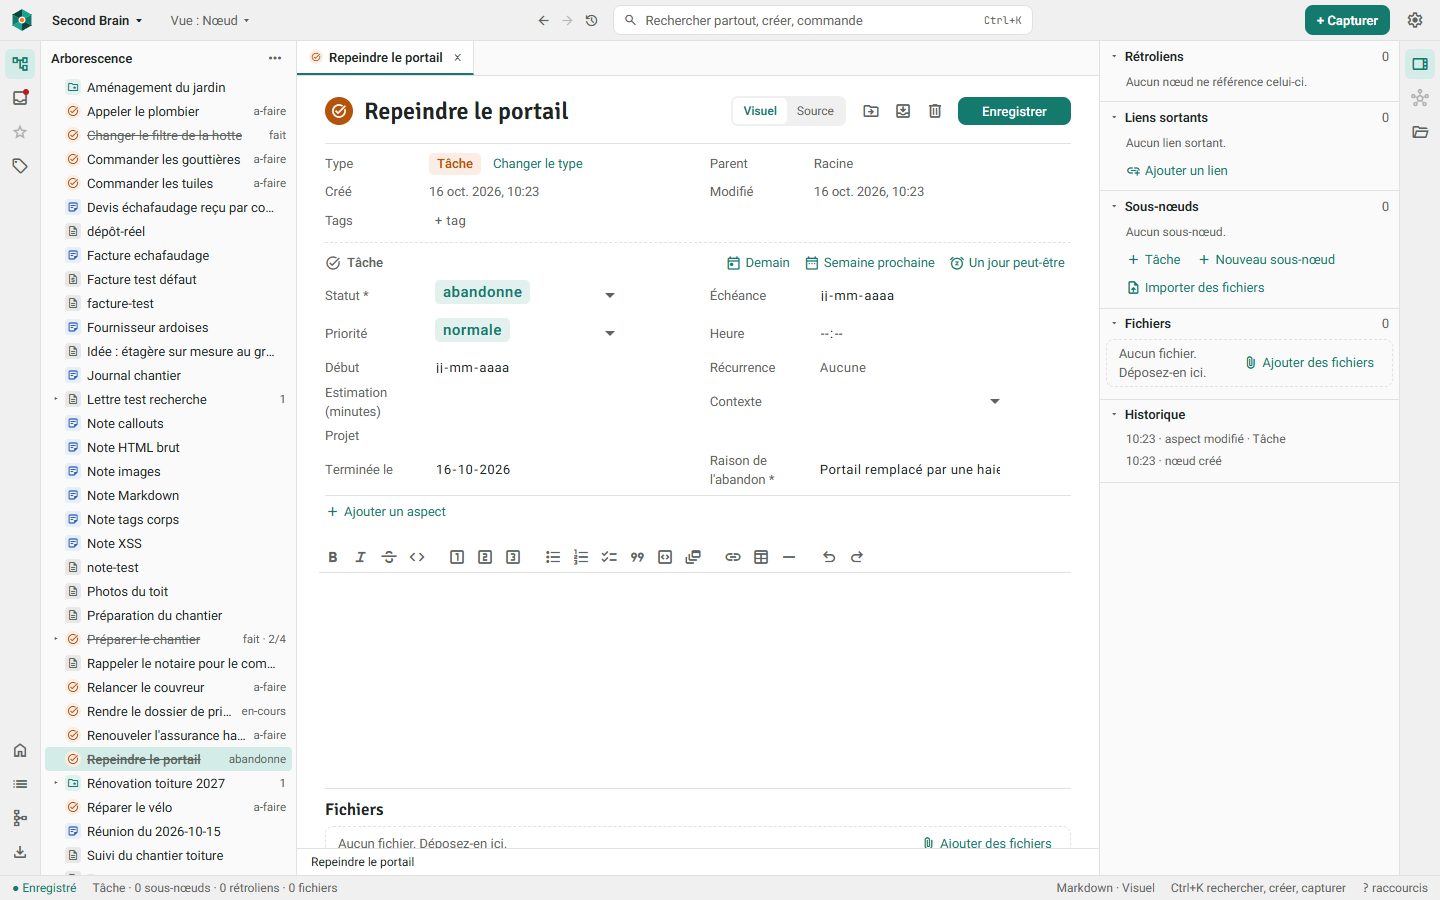
Task: Open the graph view icon in right rail
Action: (1420, 98)
